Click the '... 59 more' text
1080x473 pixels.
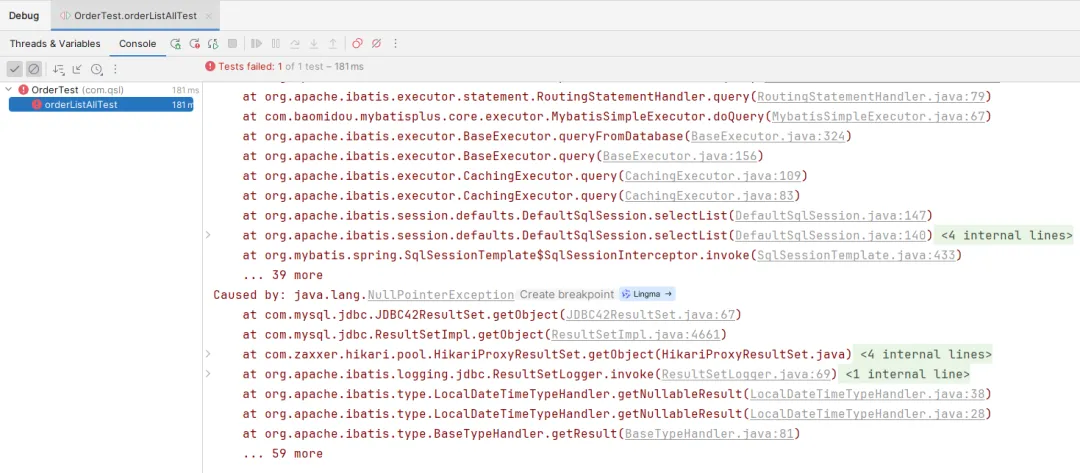pyautogui.click(x=282, y=454)
